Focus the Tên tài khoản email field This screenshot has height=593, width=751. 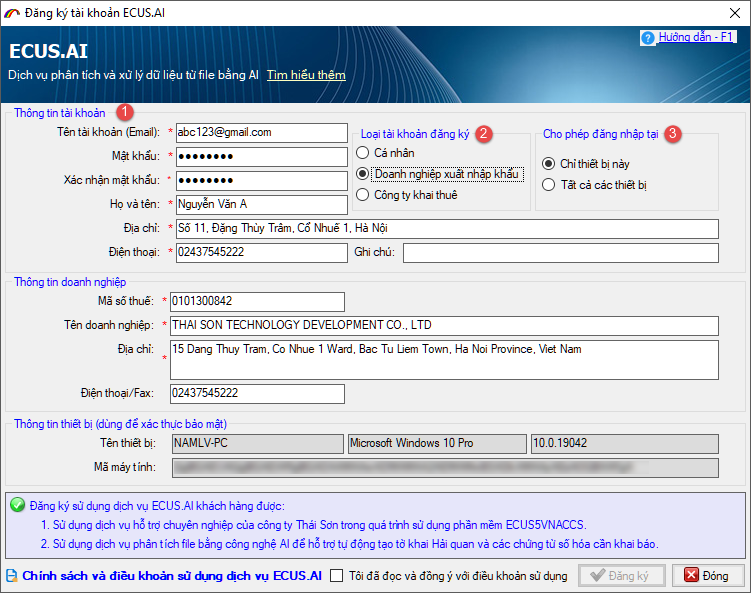[x=260, y=132]
